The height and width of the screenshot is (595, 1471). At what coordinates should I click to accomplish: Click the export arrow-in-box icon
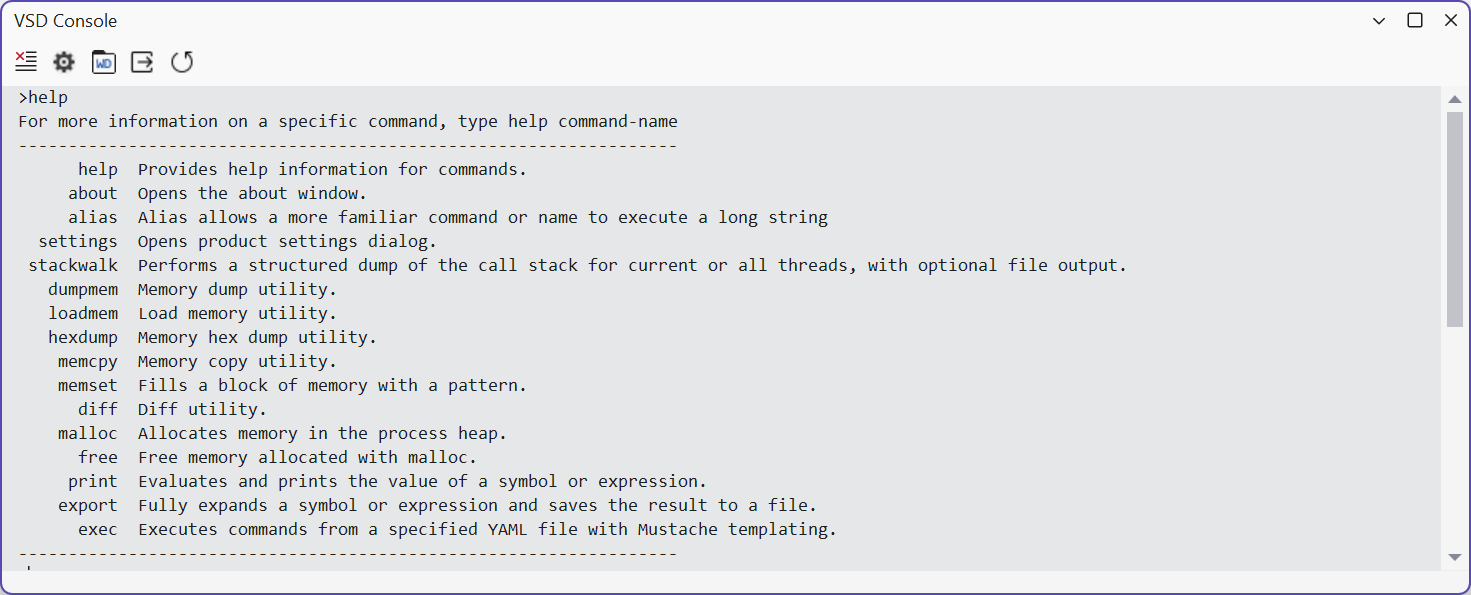[143, 62]
